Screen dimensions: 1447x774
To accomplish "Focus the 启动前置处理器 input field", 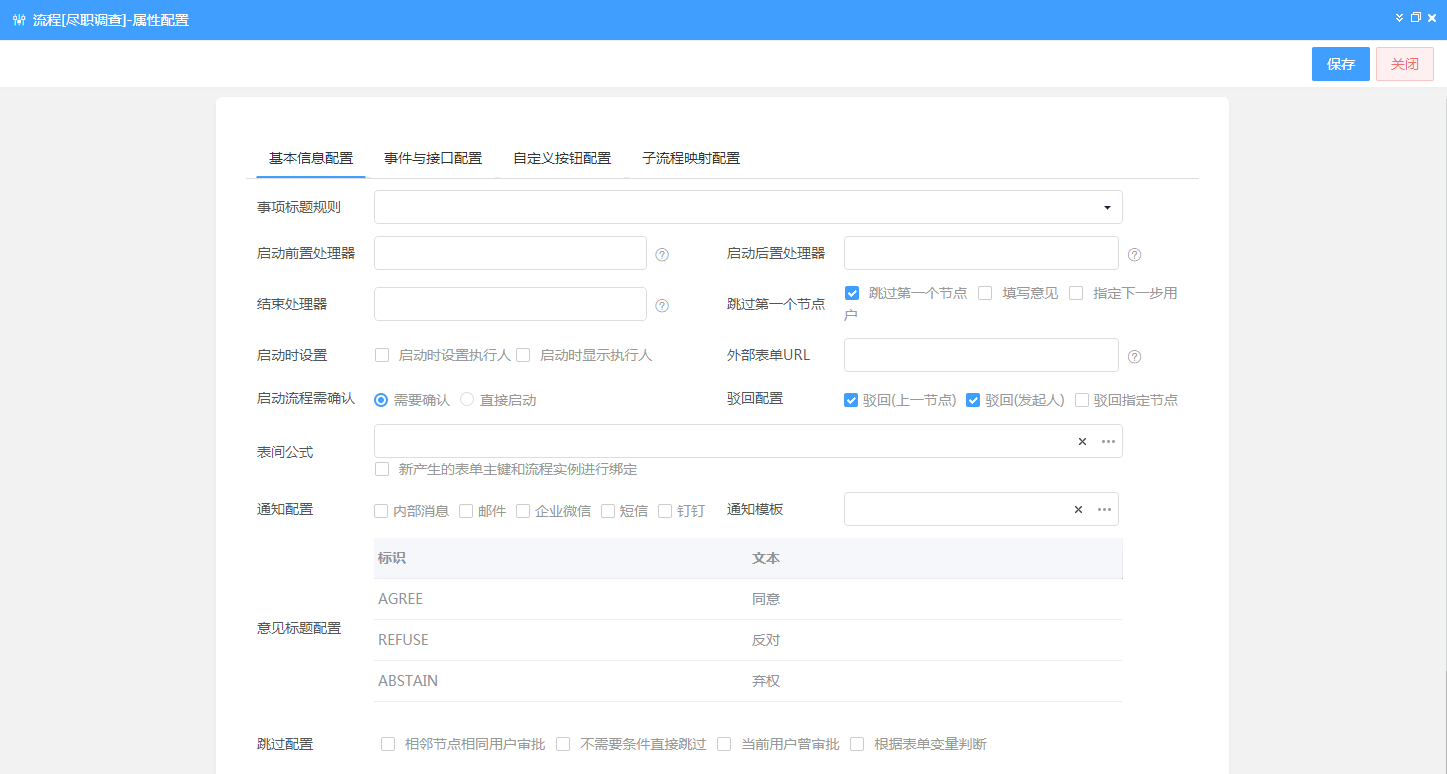I will [510, 253].
